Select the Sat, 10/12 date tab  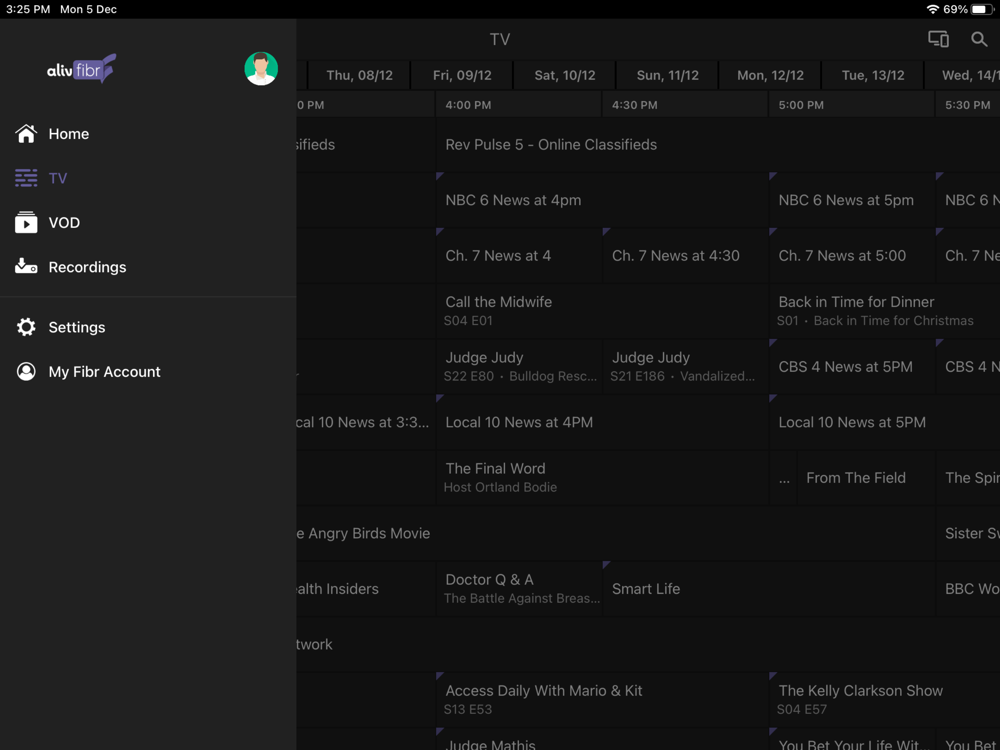(x=565, y=75)
